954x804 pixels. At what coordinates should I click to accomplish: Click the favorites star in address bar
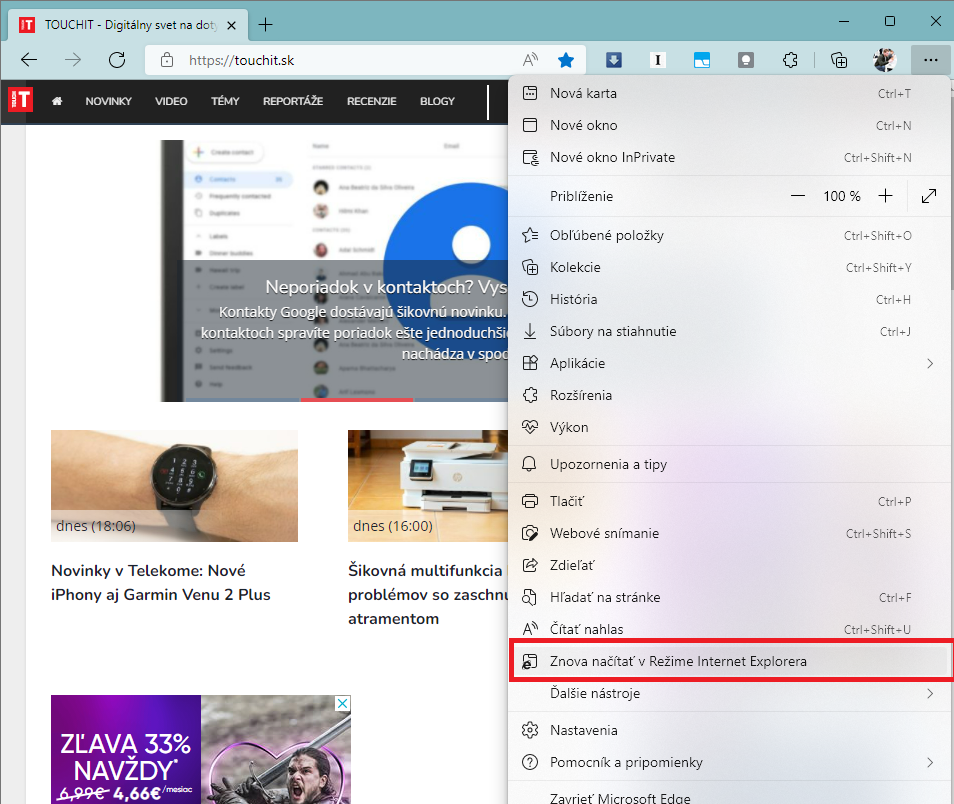point(566,60)
